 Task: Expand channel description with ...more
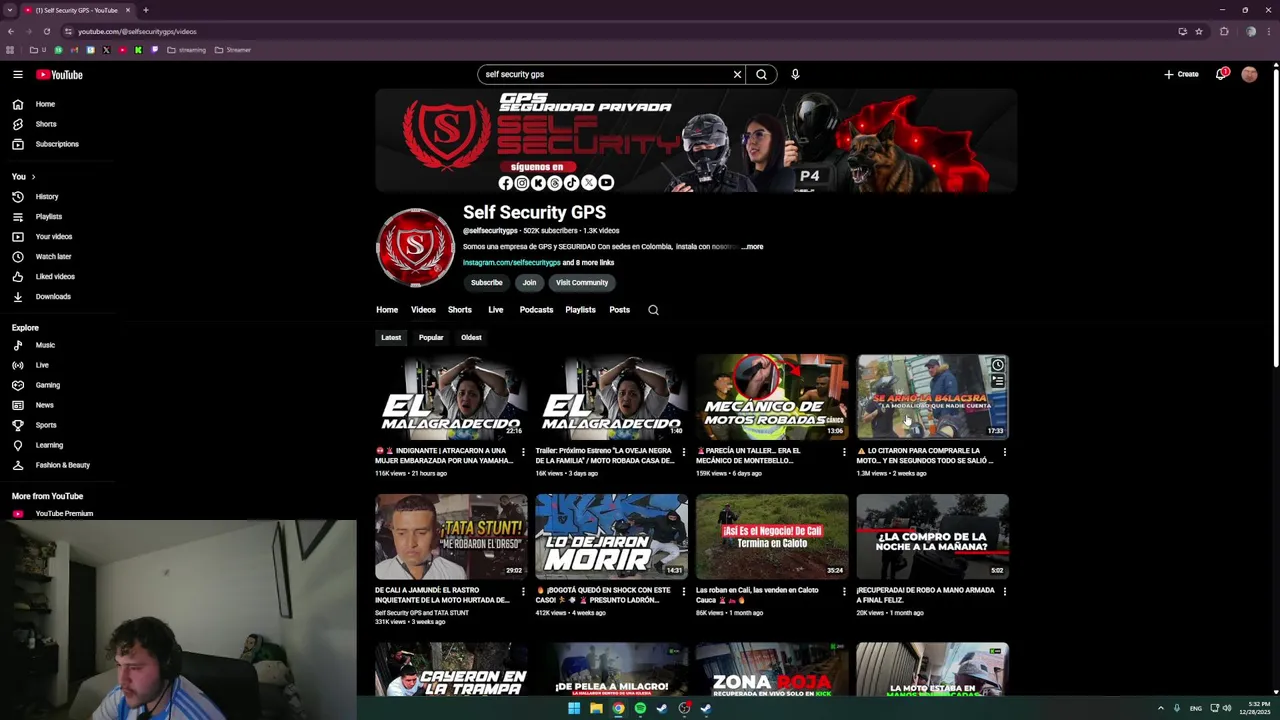752,247
